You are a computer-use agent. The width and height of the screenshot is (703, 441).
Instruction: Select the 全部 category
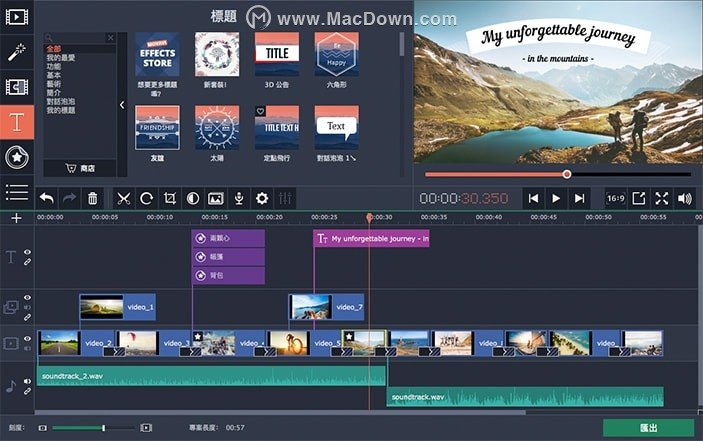(54, 49)
